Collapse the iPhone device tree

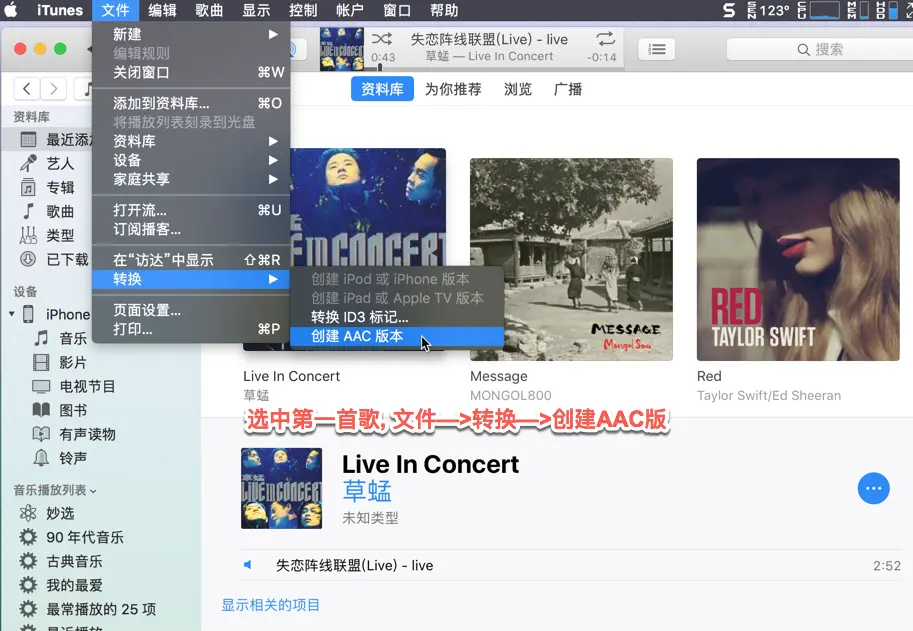coord(12,314)
